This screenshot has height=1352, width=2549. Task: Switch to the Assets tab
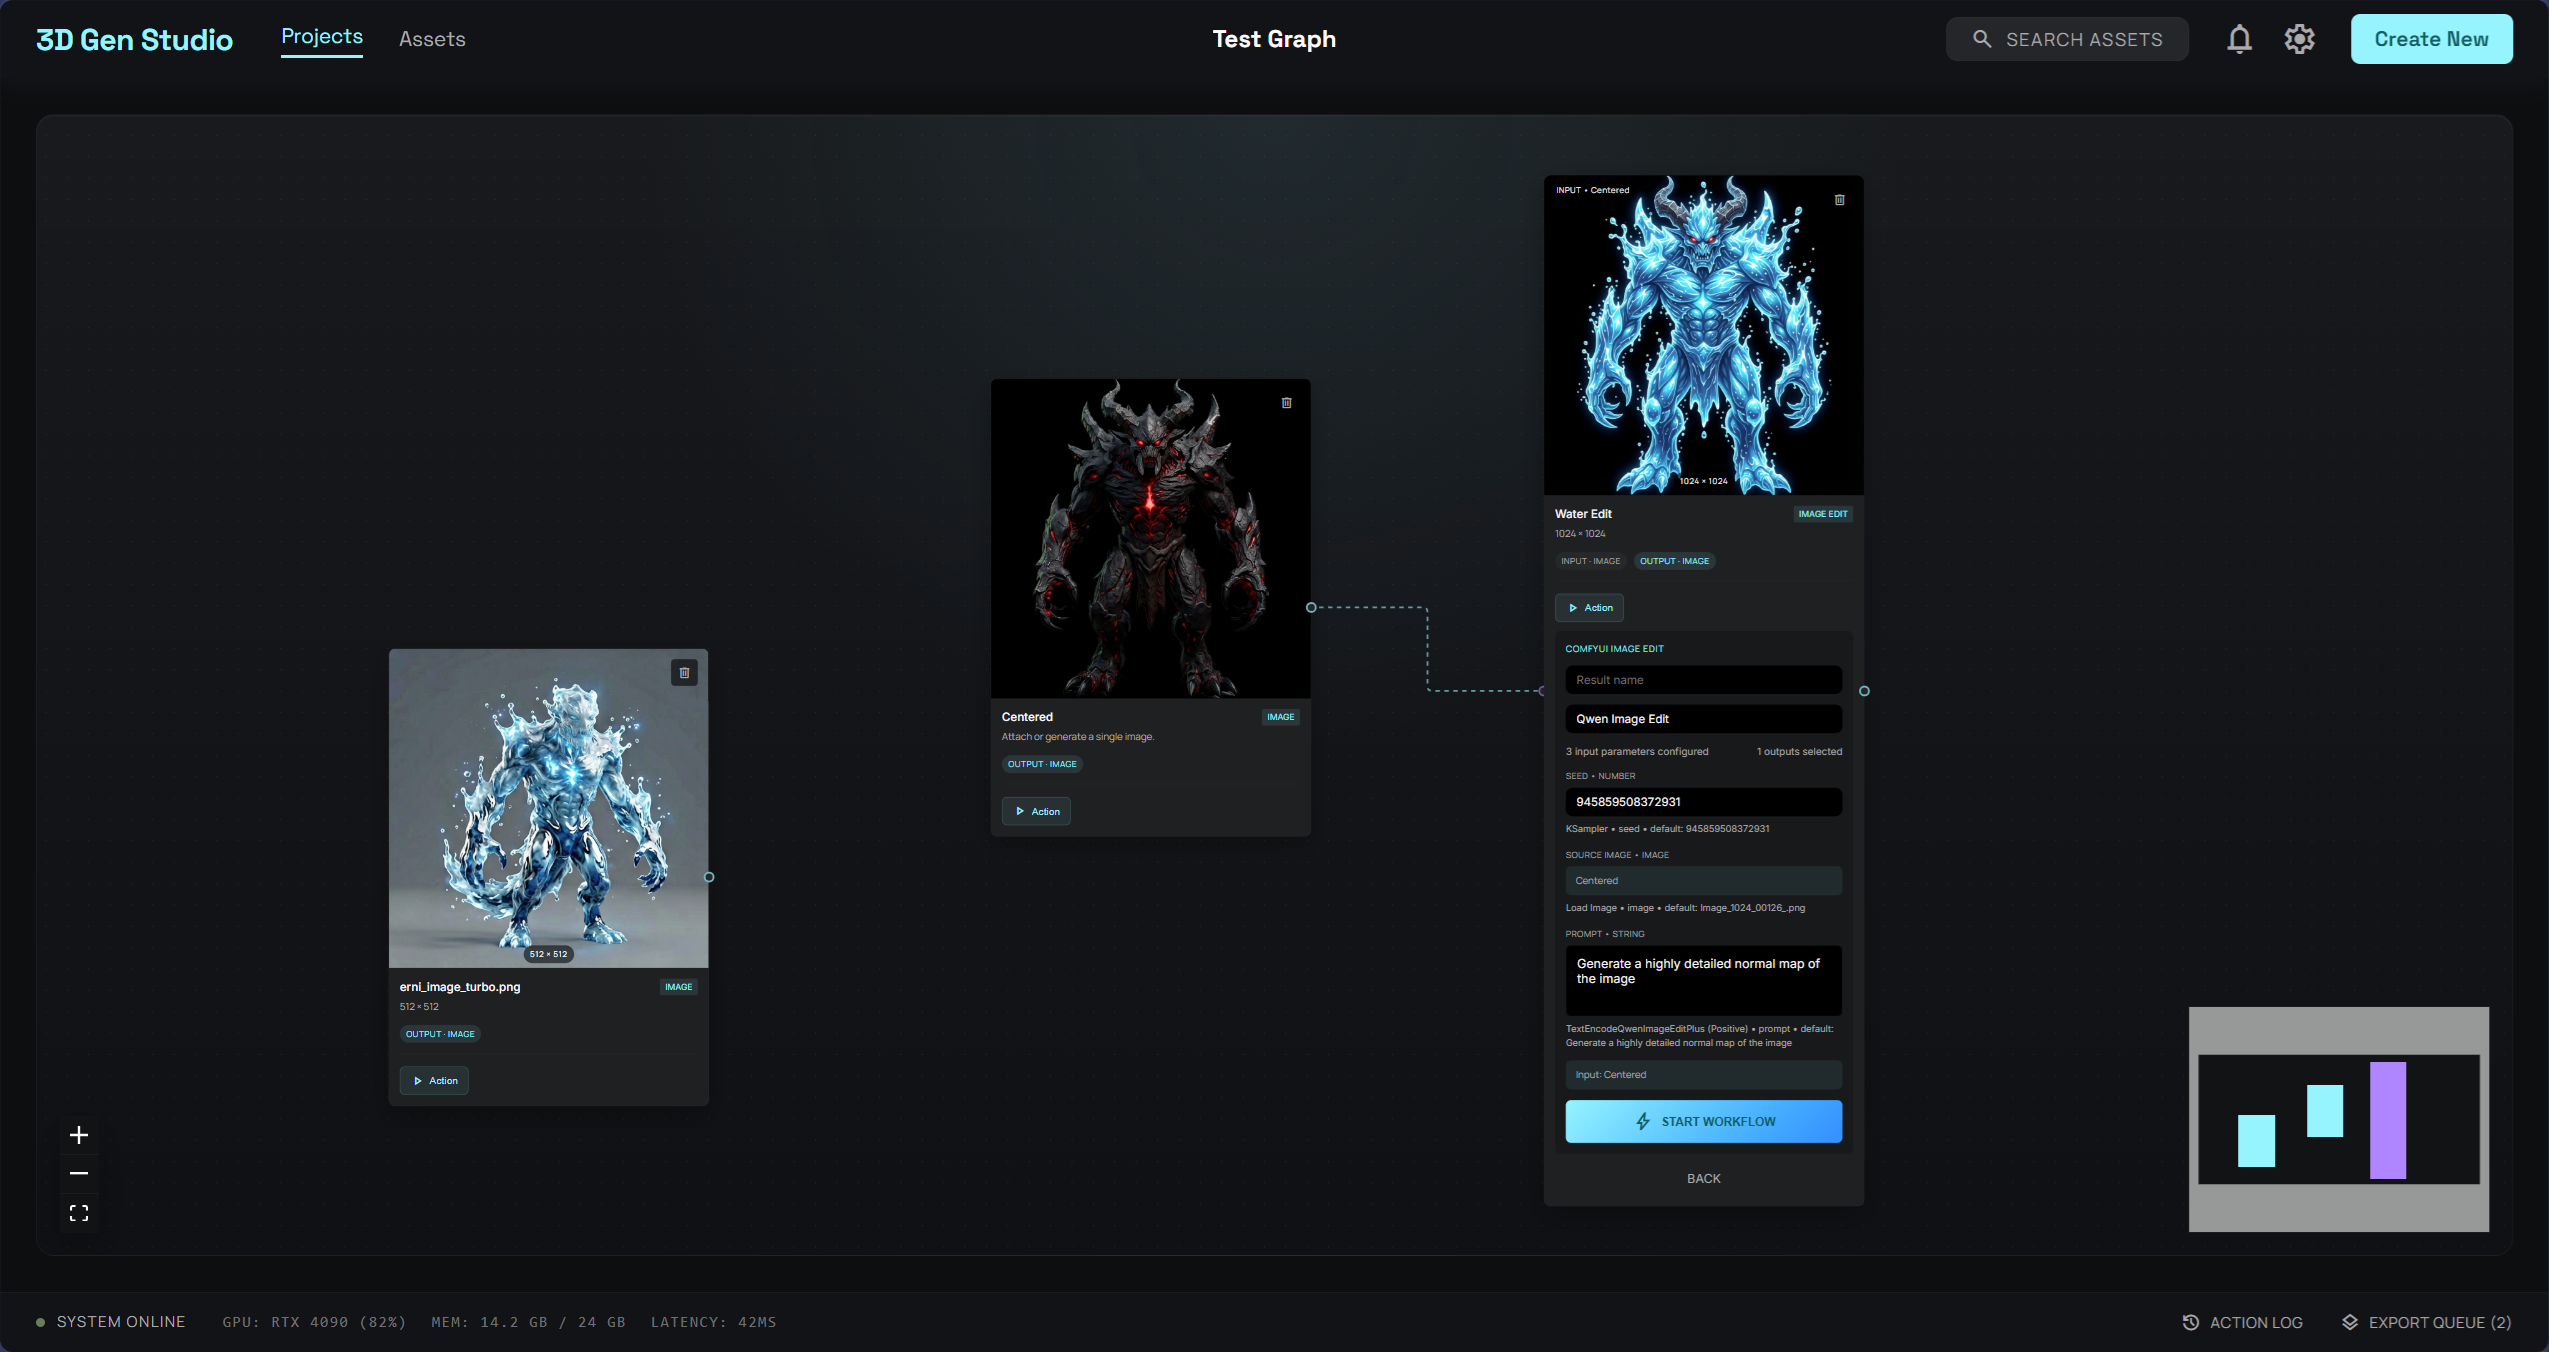pos(432,39)
